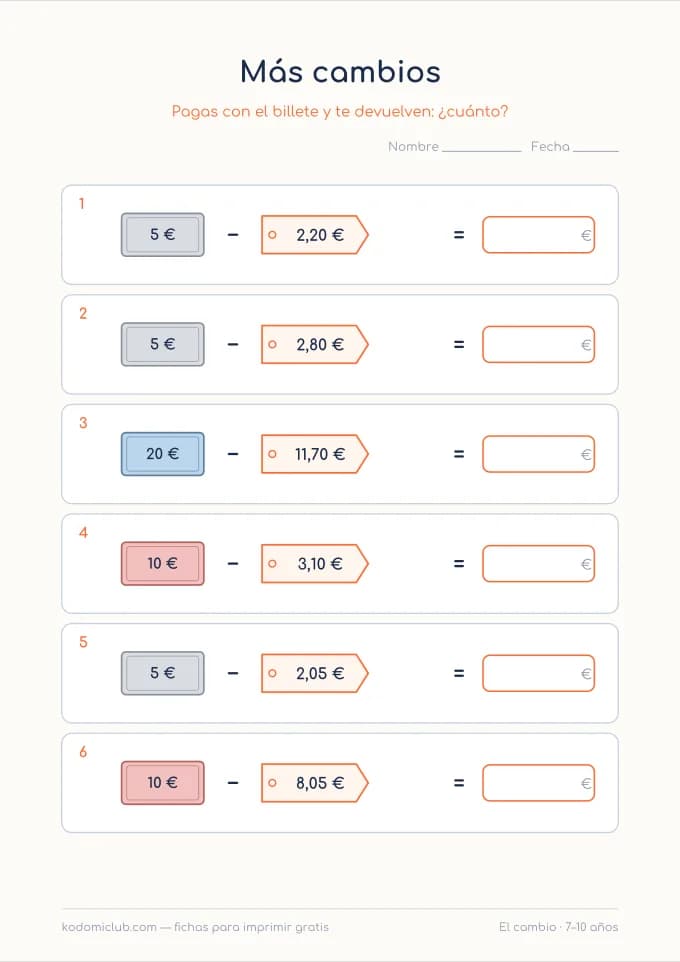
Task: Select the 8,05 € price tag
Action: point(314,783)
